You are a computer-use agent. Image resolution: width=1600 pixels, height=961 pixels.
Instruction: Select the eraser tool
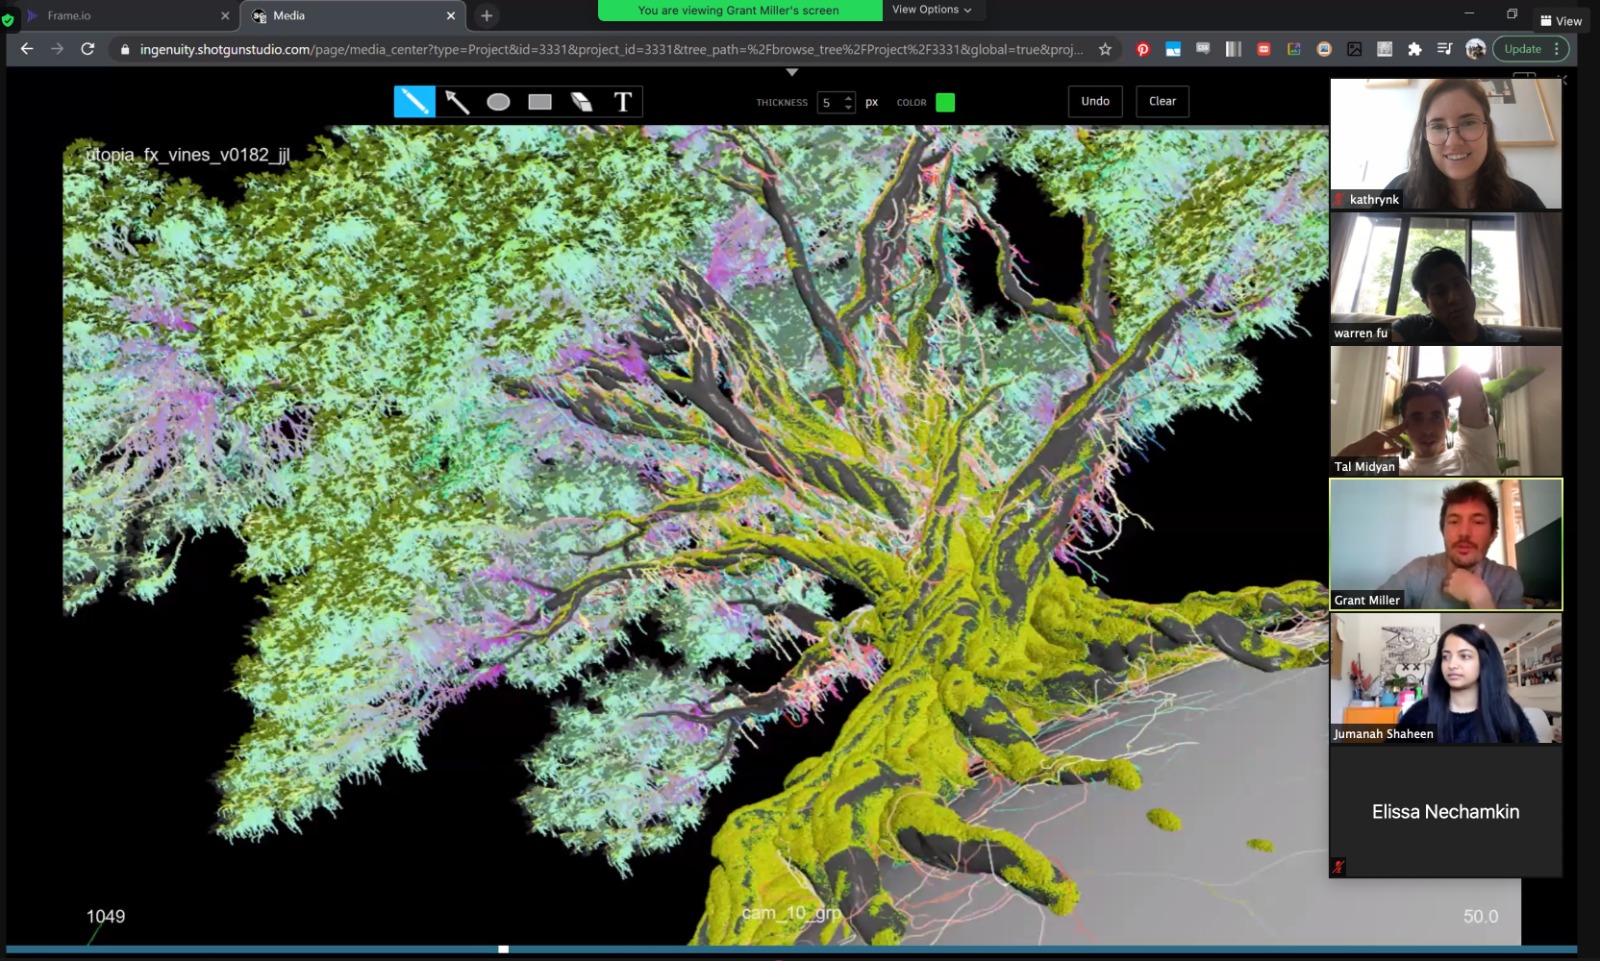(x=581, y=101)
